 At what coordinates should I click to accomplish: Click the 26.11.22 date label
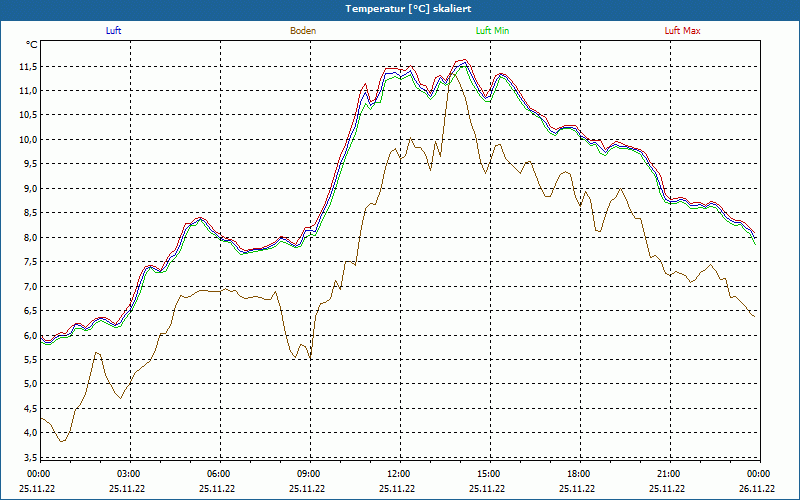point(757,488)
